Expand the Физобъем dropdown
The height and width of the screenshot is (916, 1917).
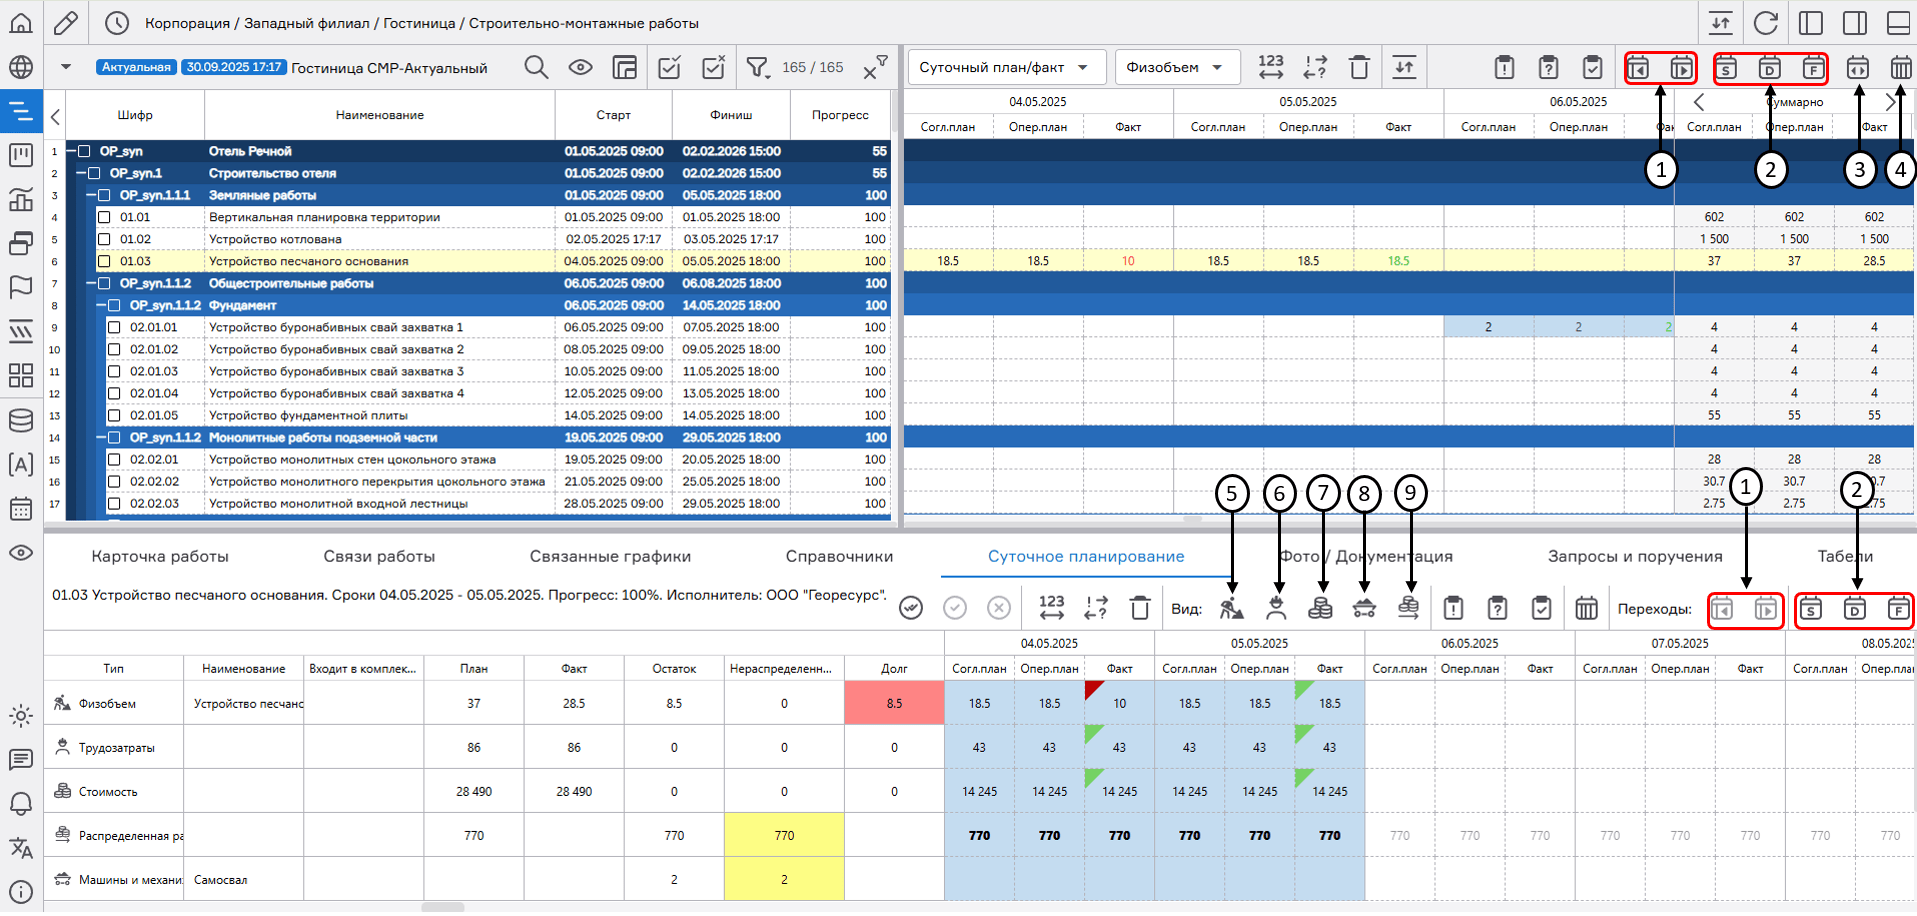[x=1175, y=67]
